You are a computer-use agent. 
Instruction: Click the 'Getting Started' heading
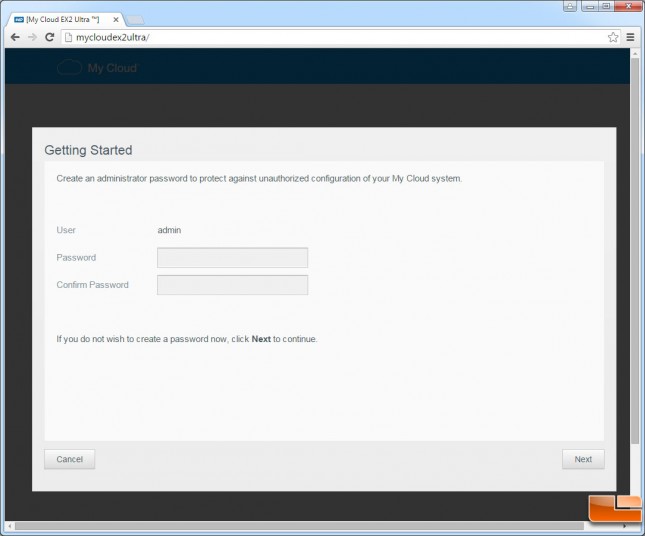pyautogui.click(x=88, y=150)
